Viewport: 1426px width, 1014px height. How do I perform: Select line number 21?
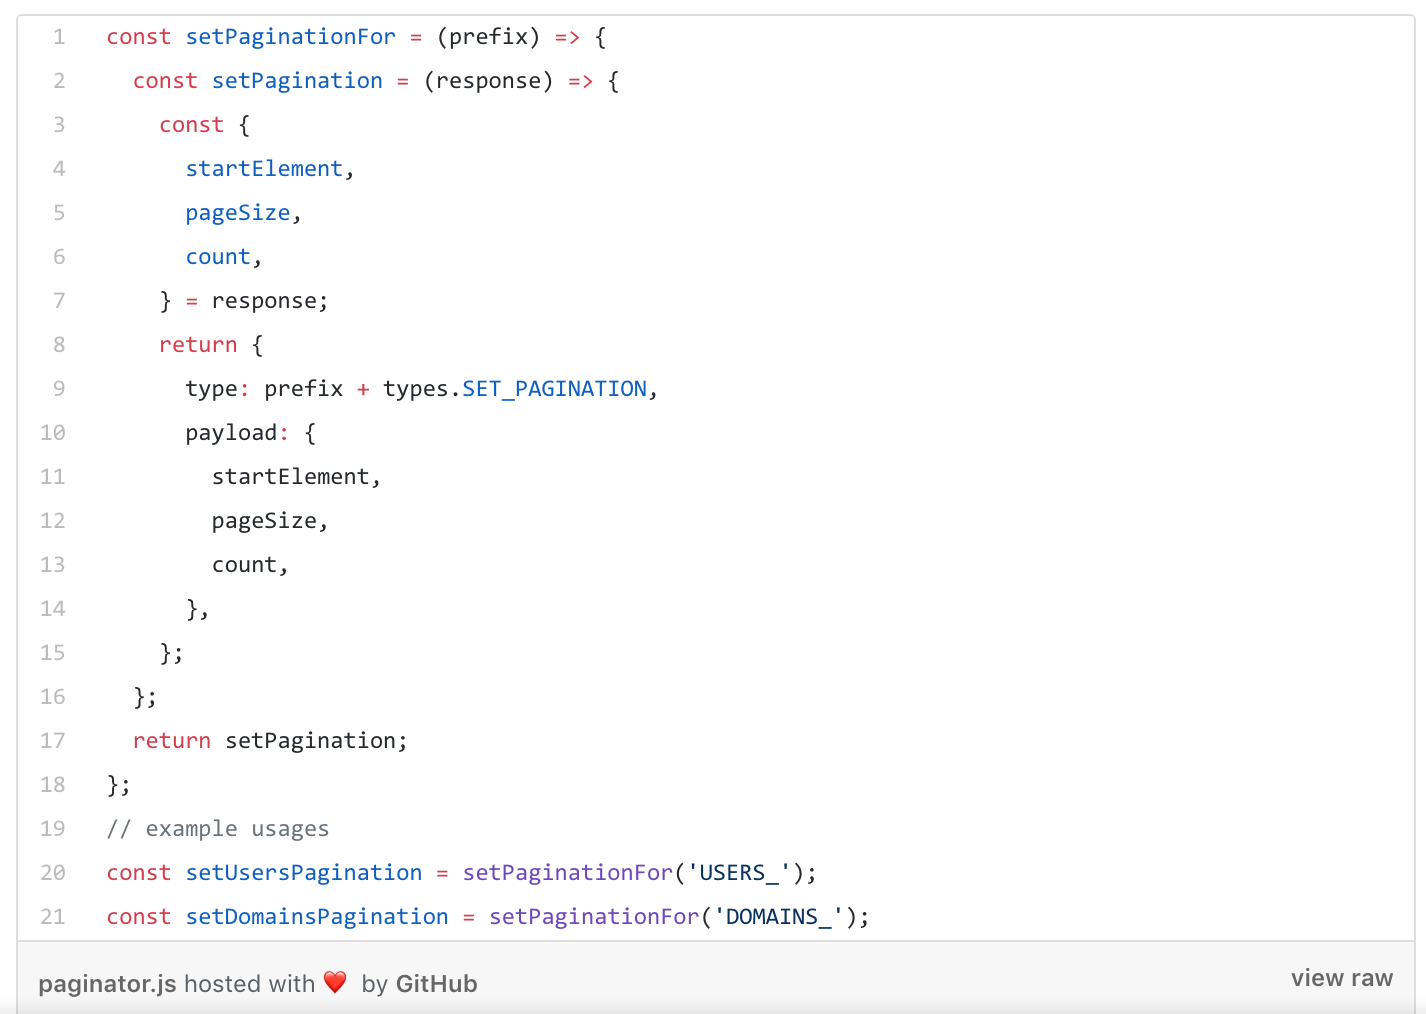click(x=53, y=917)
